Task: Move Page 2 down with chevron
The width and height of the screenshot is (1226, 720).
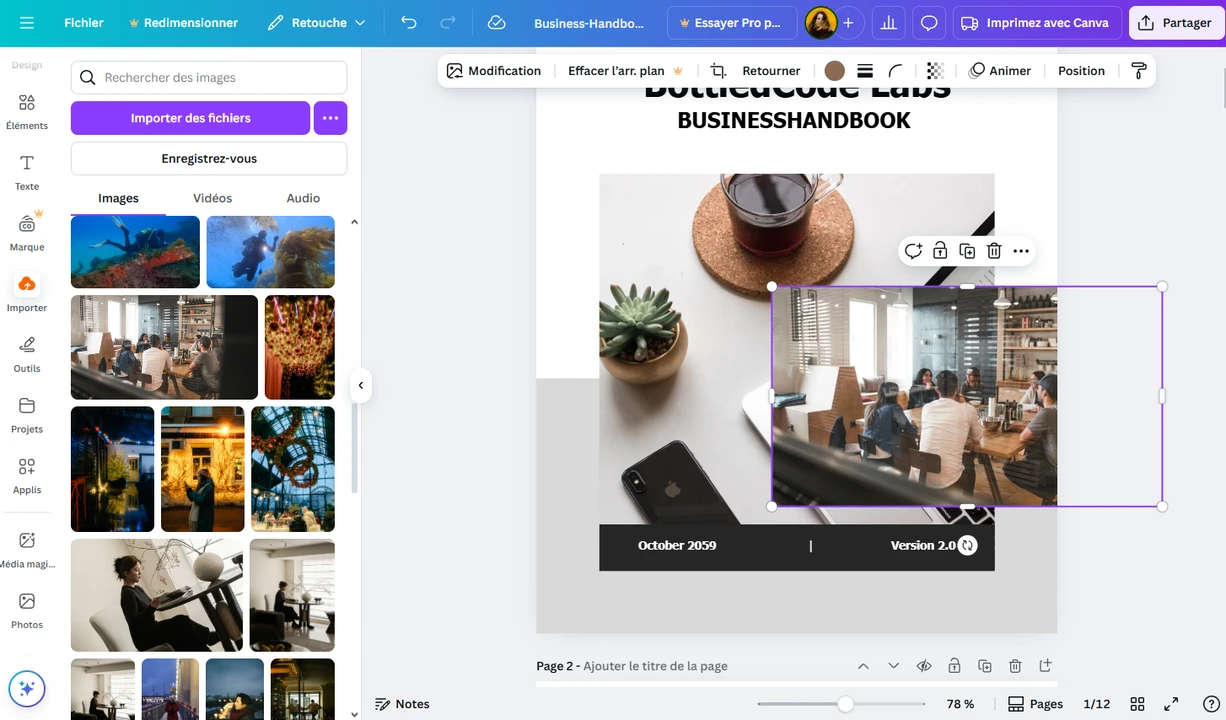Action: 894,666
